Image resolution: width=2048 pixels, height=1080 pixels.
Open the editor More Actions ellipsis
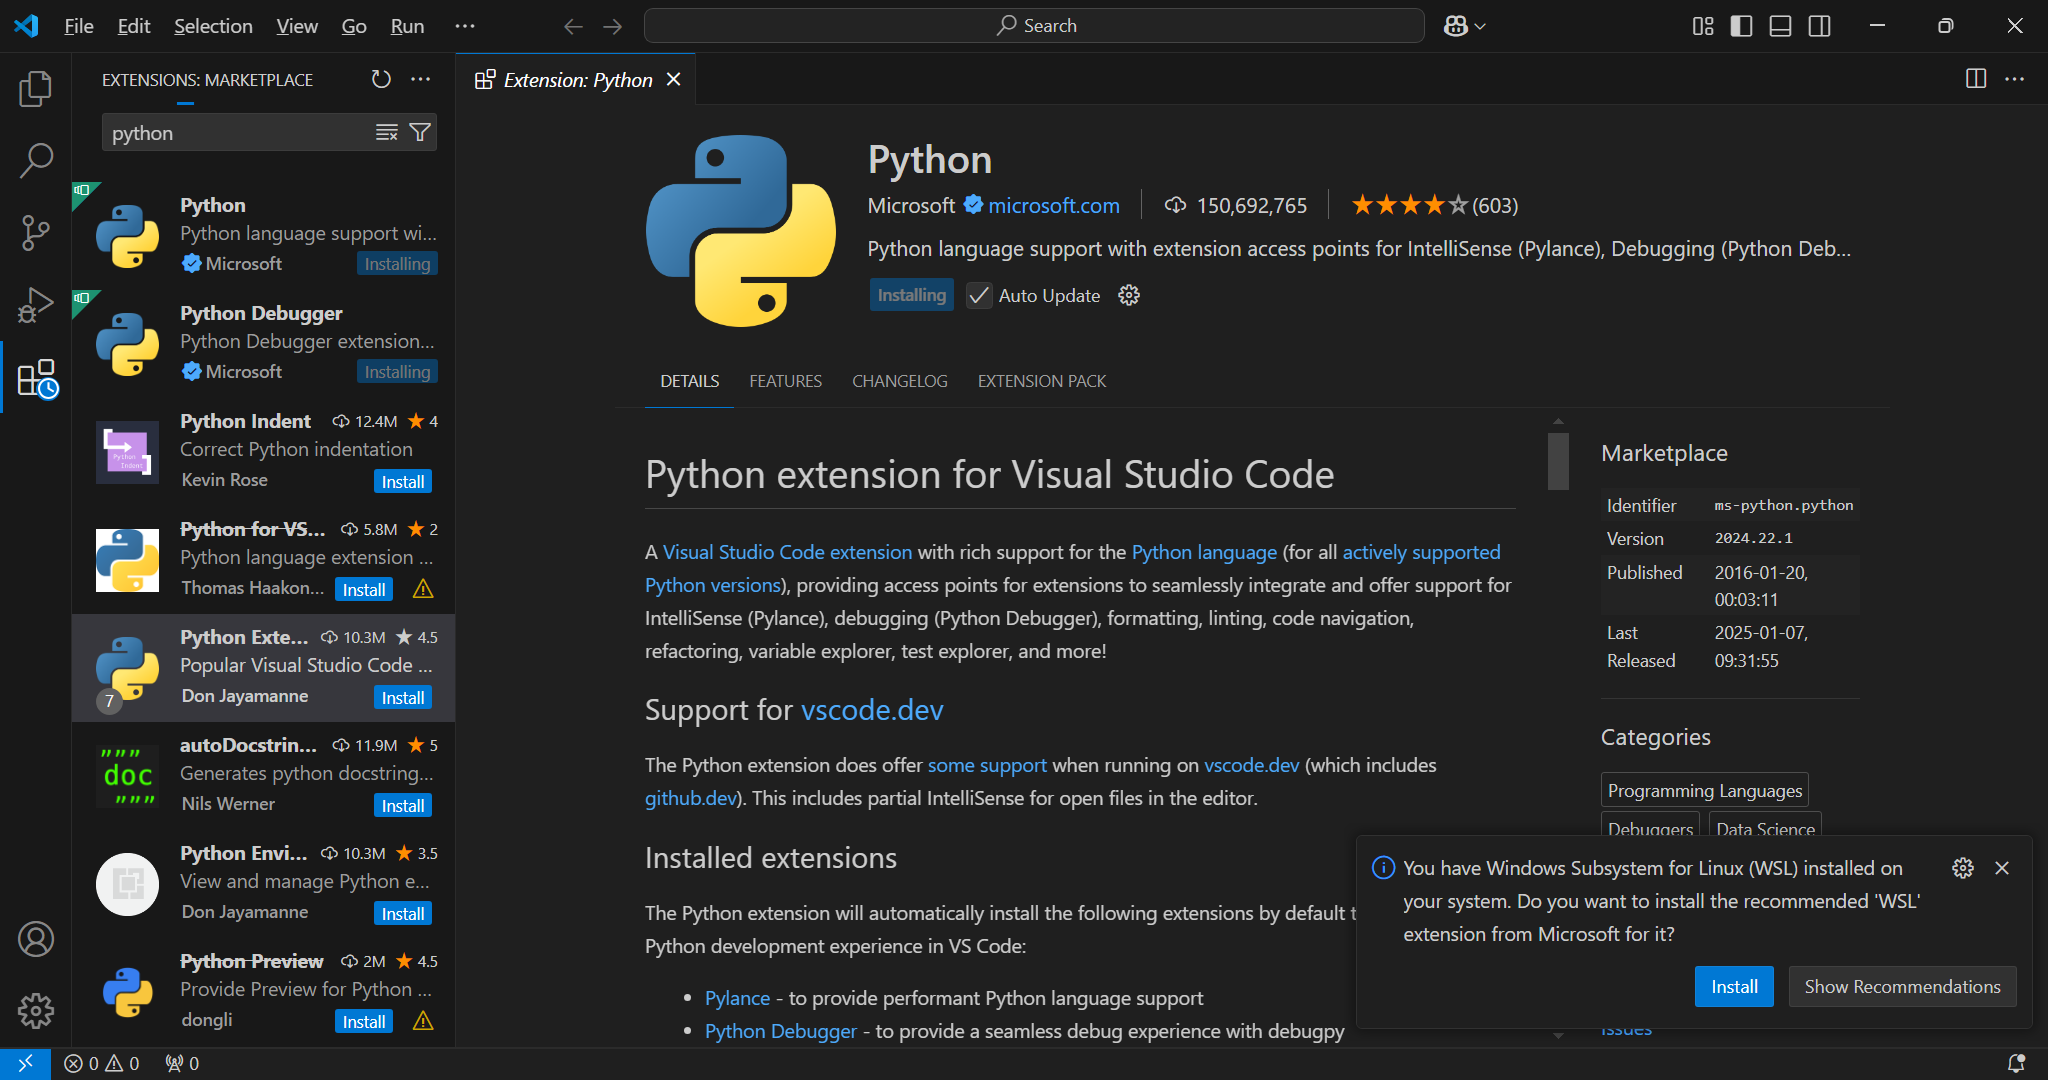2015,79
